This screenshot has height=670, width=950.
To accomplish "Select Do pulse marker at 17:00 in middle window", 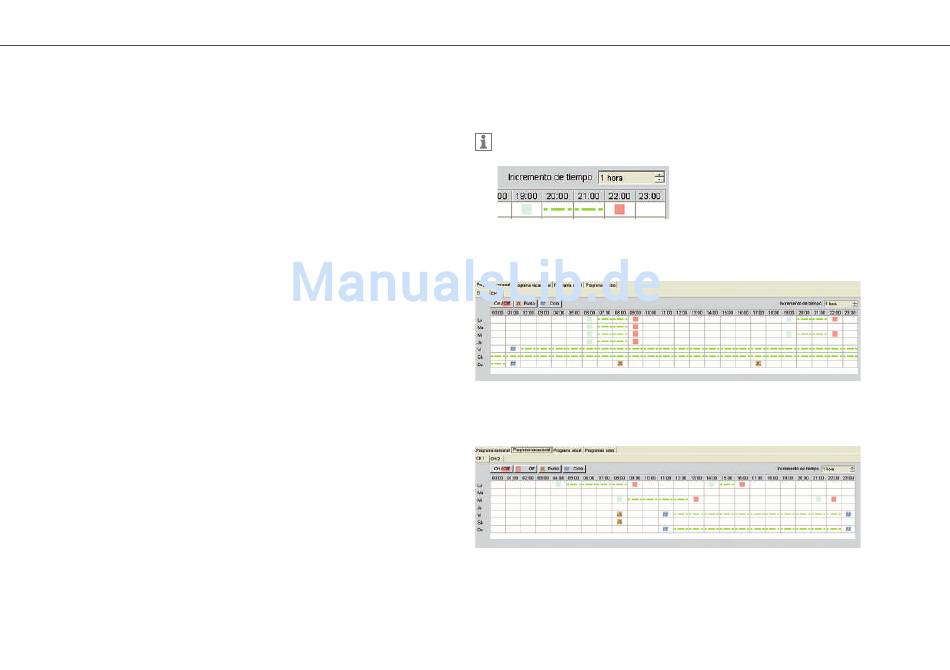I will pyautogui.click(x=758, y=363).
